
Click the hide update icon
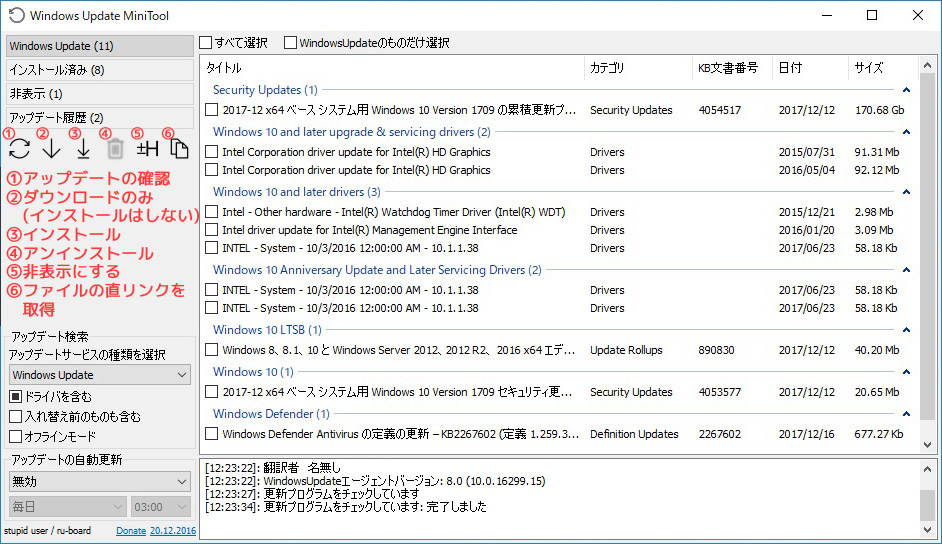[147, 149]
